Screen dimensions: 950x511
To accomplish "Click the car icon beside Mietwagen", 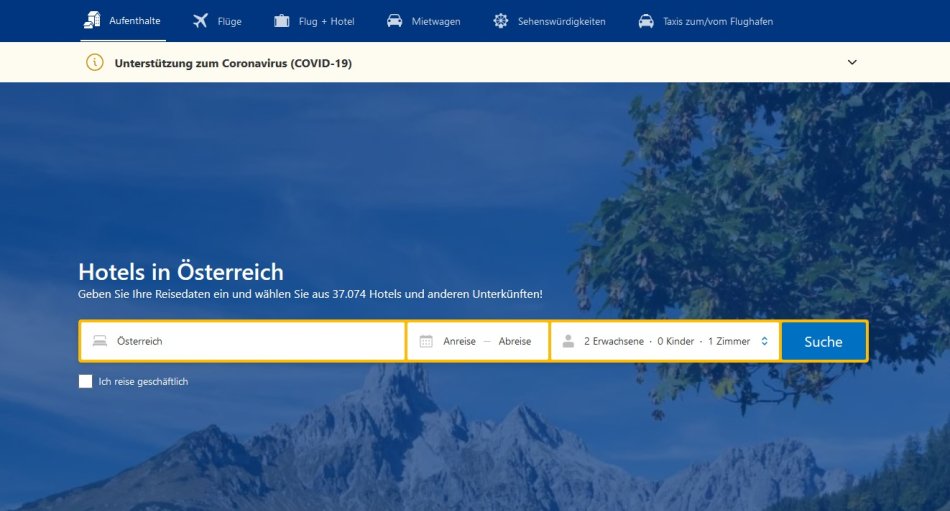I will click(x=394, y=21).
